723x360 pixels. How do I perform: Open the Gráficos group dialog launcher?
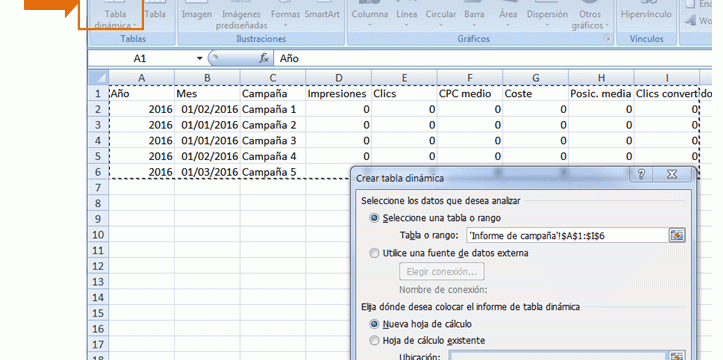click(606, 39)
